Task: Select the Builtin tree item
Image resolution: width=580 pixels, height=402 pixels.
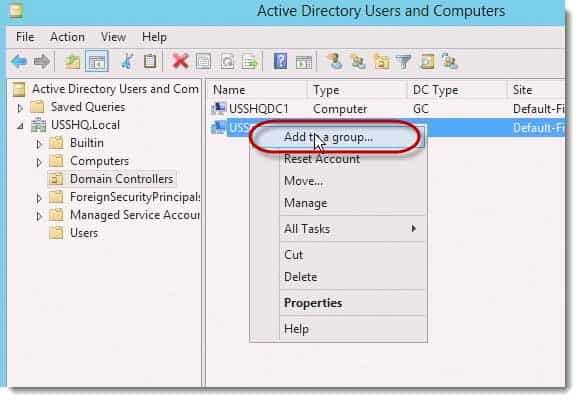Action: point(87,143)
